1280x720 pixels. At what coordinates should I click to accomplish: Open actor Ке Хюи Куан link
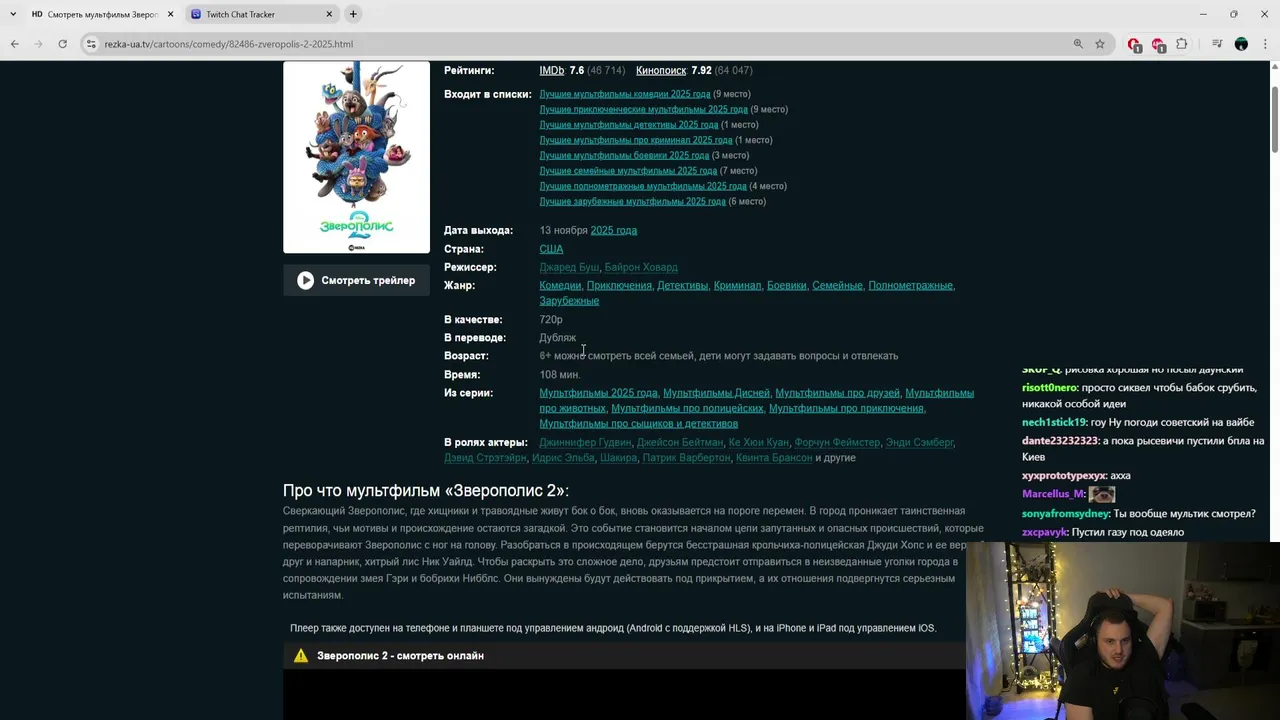758,443
